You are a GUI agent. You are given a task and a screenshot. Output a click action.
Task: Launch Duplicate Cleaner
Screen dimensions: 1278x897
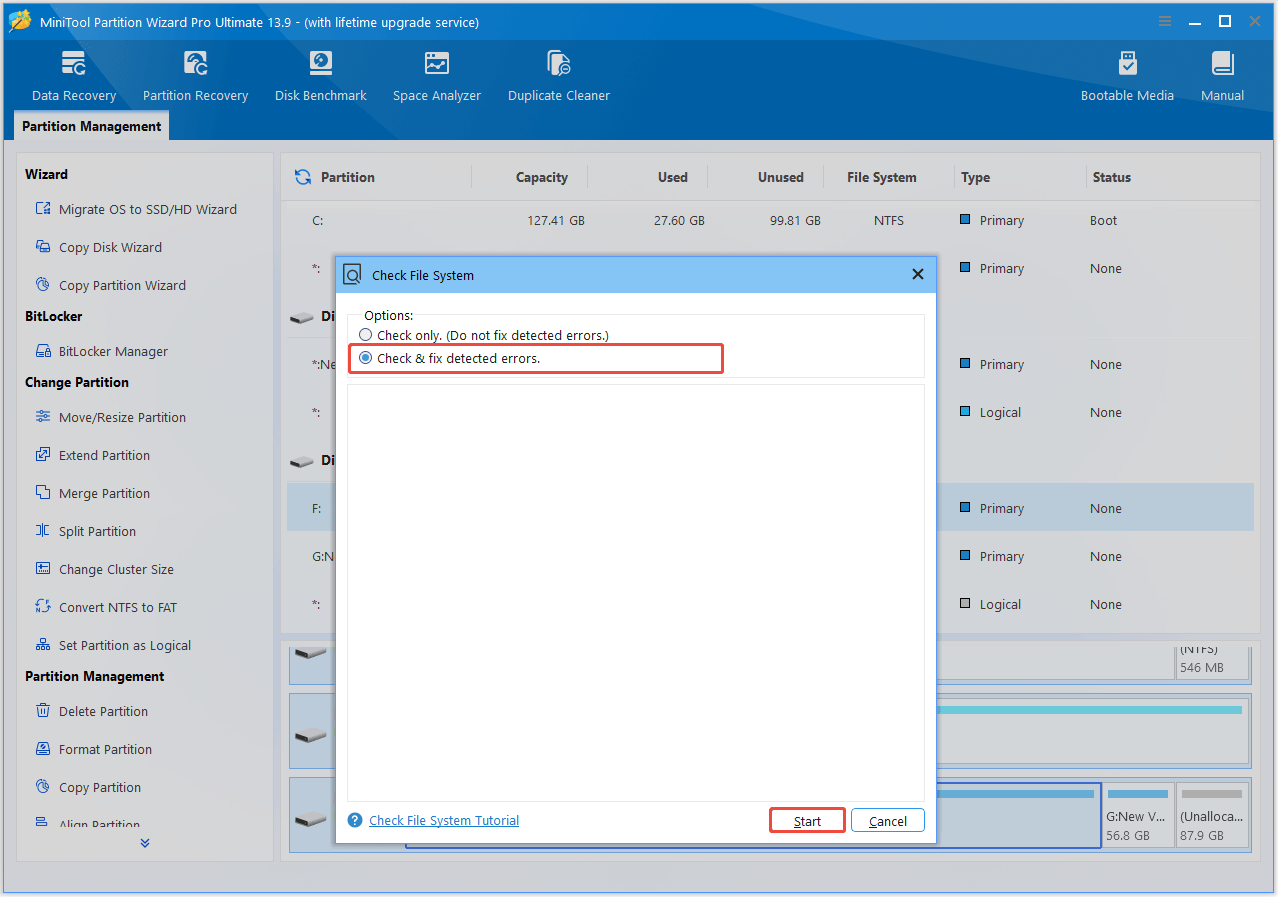(559, 76)
